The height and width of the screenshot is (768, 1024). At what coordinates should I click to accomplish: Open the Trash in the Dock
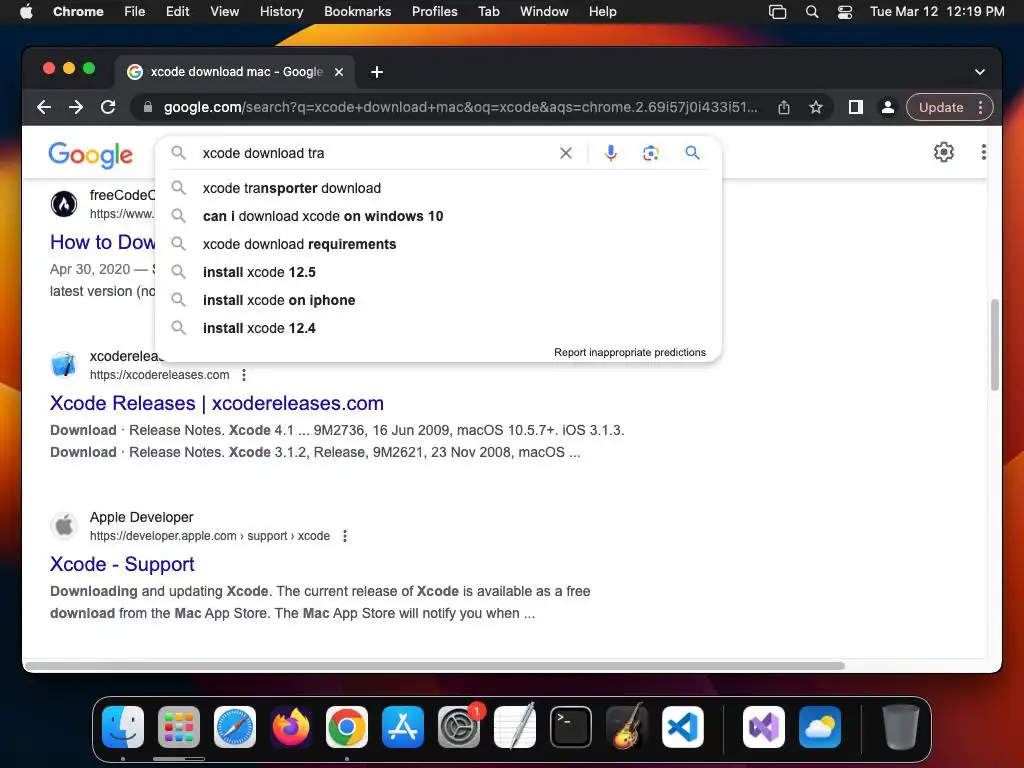tap(901, 727)
